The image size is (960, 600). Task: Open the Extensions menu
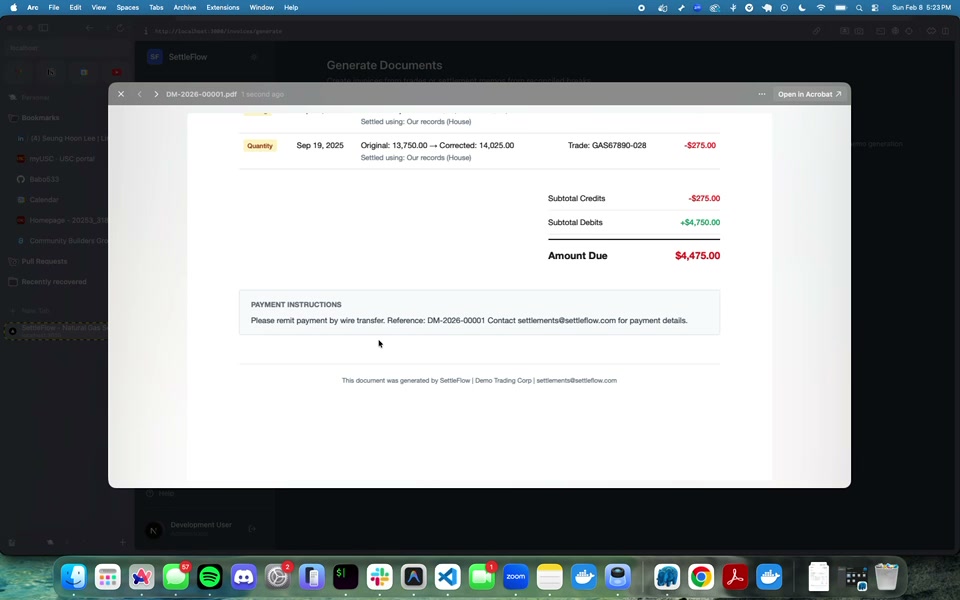(x=223, y=7)
